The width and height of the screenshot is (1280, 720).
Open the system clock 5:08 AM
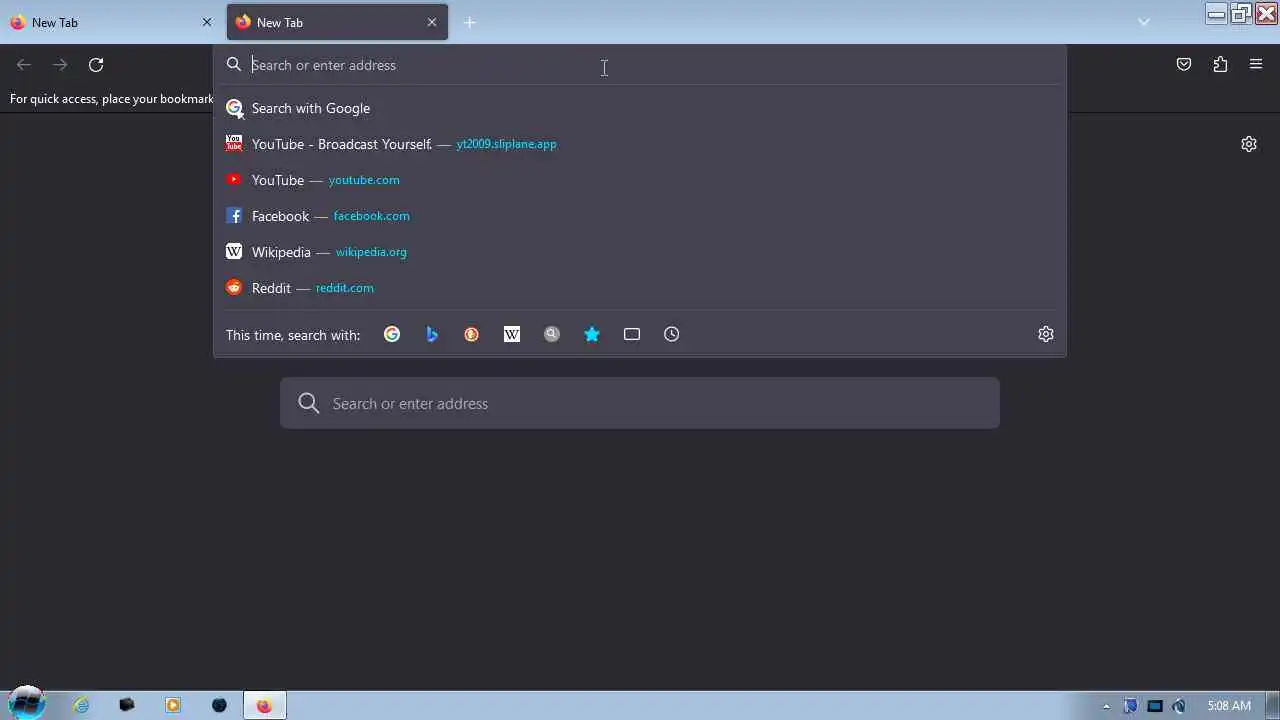pyautogui.click(x=1229, y=706)
